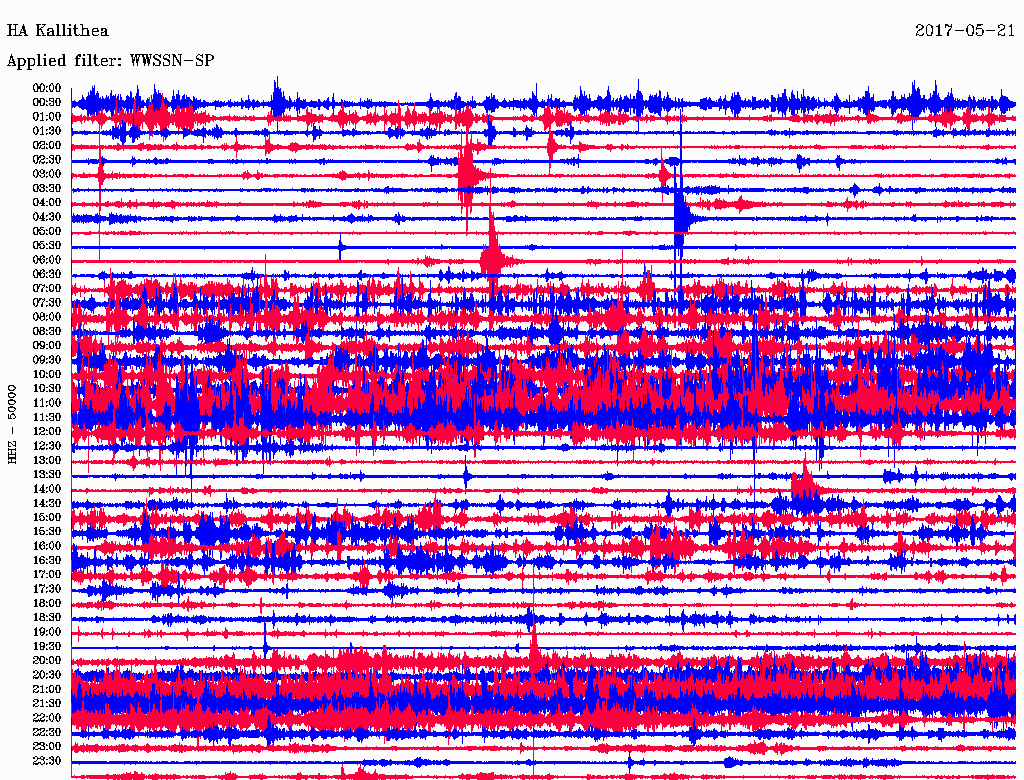
Task: Click the "11:30" time label
Action: point(47,417)
